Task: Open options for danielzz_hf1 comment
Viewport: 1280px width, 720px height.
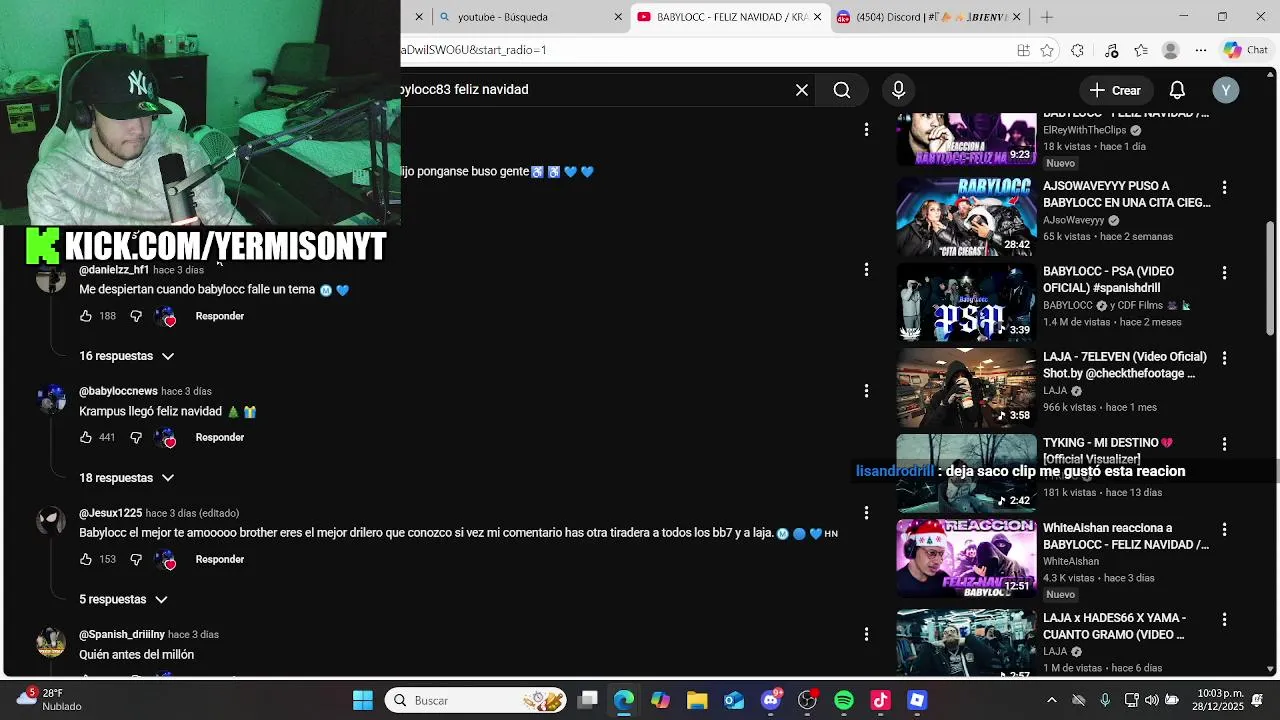Action: coord(867,269)
